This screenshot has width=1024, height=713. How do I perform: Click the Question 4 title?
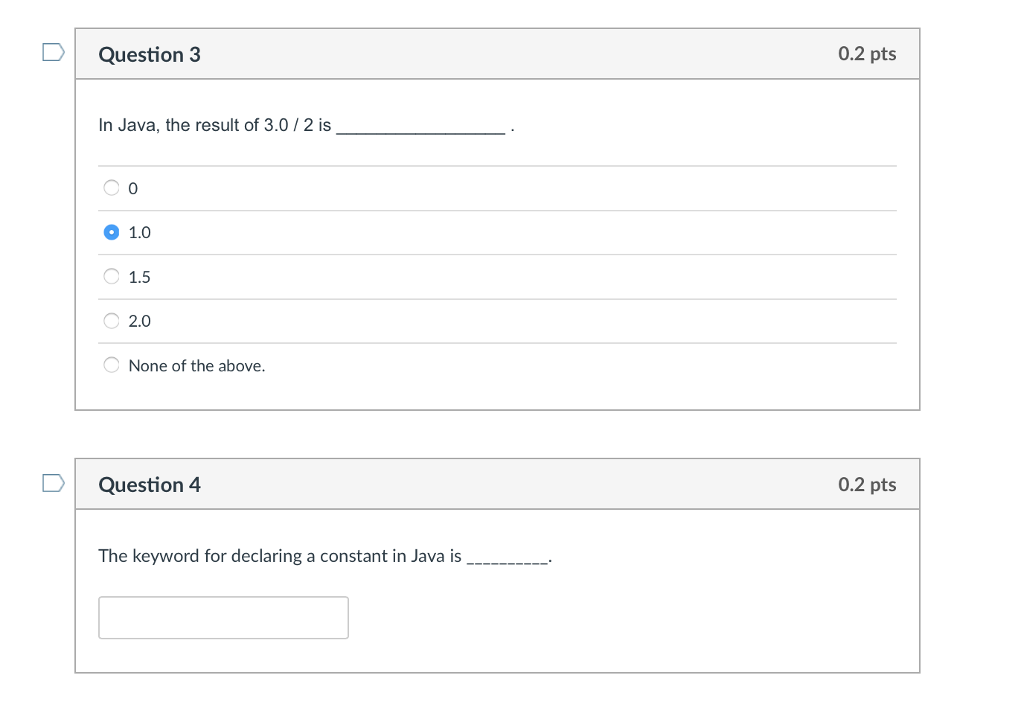point(149,484)
